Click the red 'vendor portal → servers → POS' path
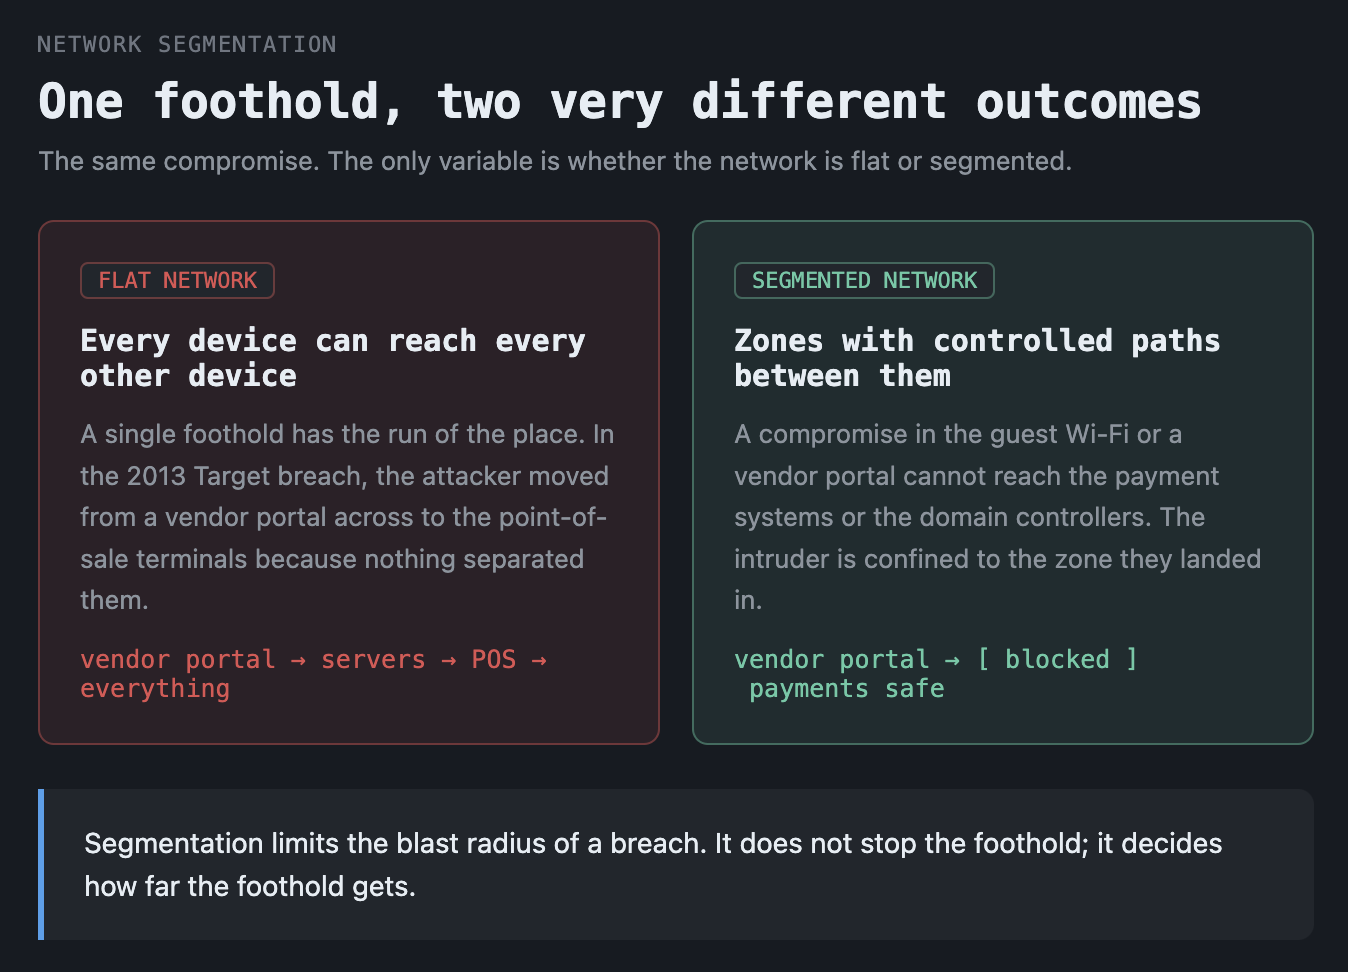 298,660
